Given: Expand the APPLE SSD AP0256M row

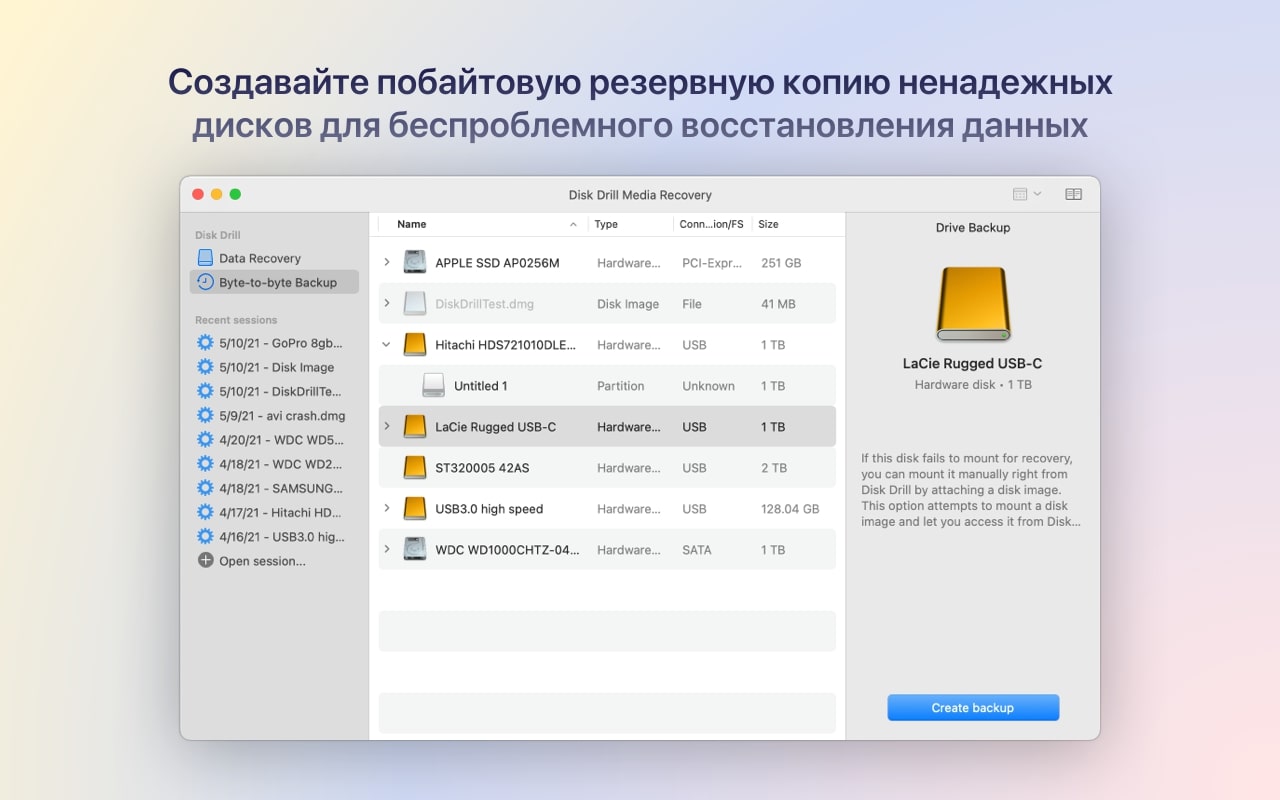Looking at the screenshot, I should click(x=386, y=262).
